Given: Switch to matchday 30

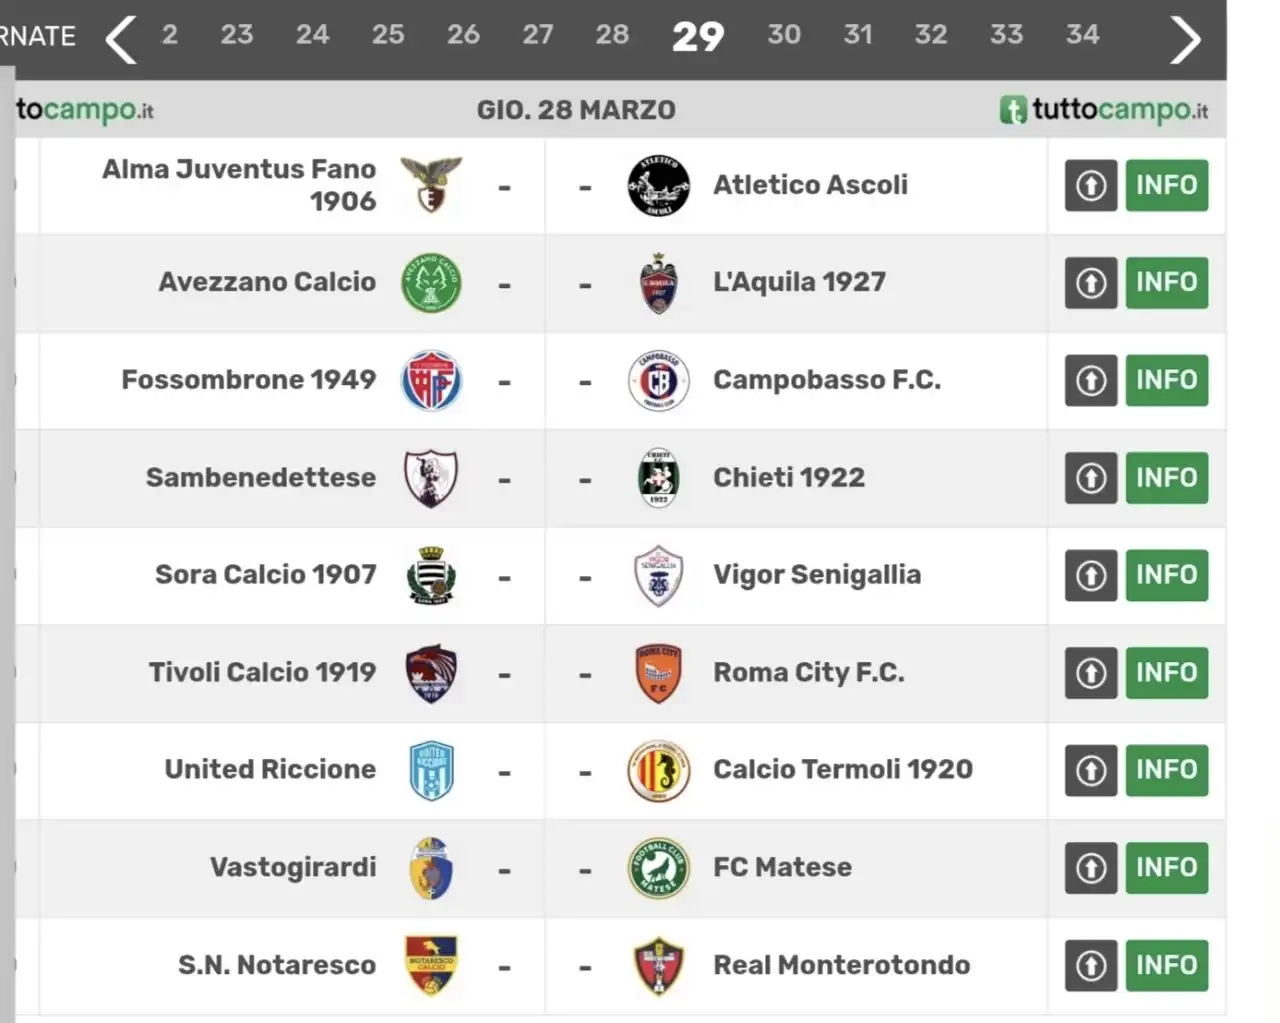Looking at the screenshot, I should [784, 35].
